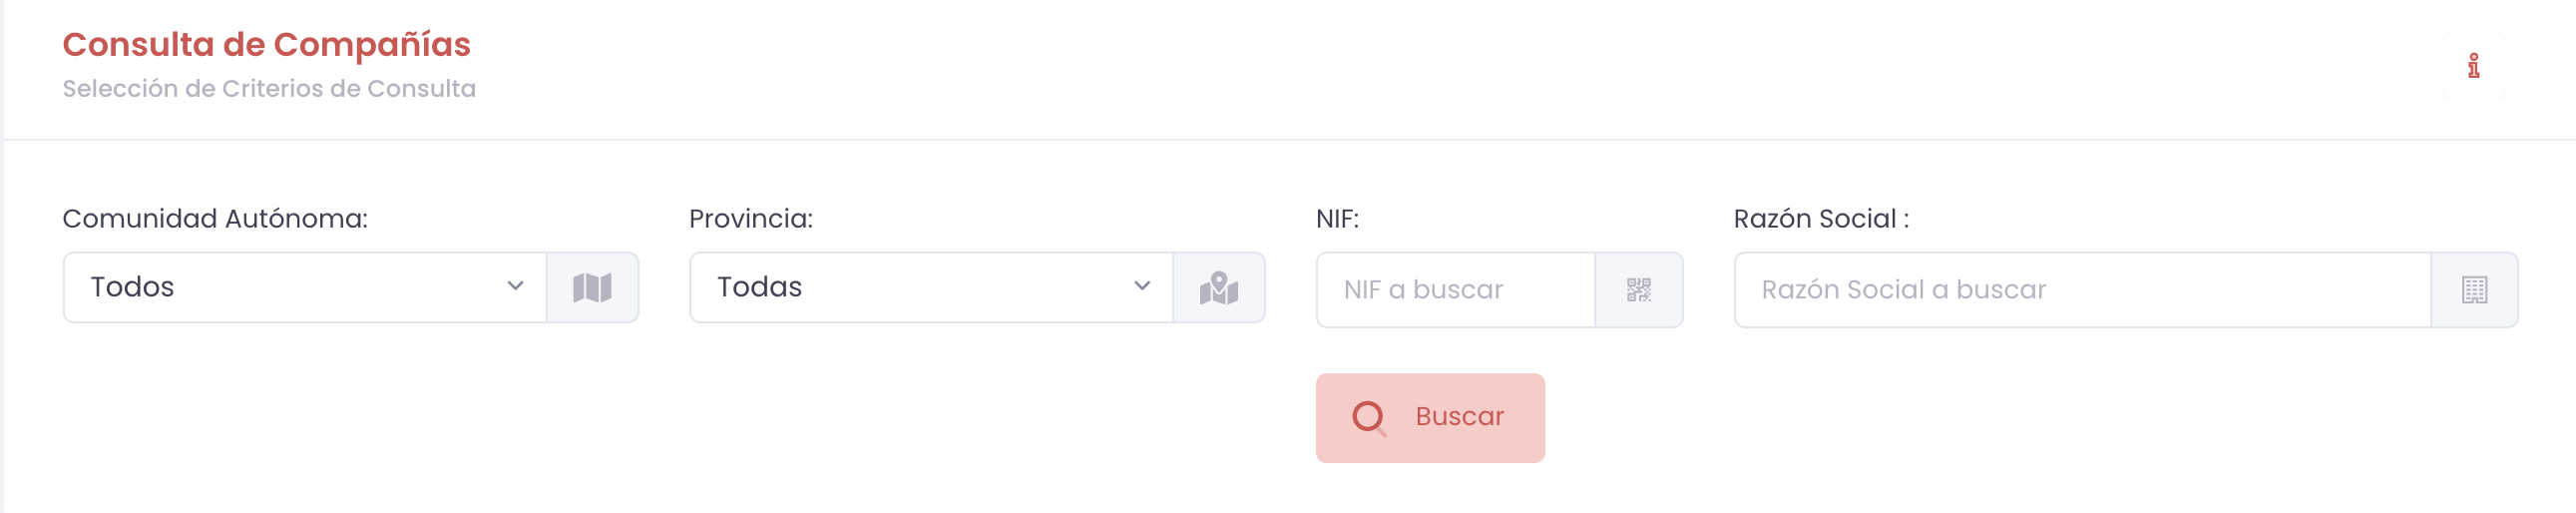
Task: Click the Razón Social field label
Action: (1820, 219)
